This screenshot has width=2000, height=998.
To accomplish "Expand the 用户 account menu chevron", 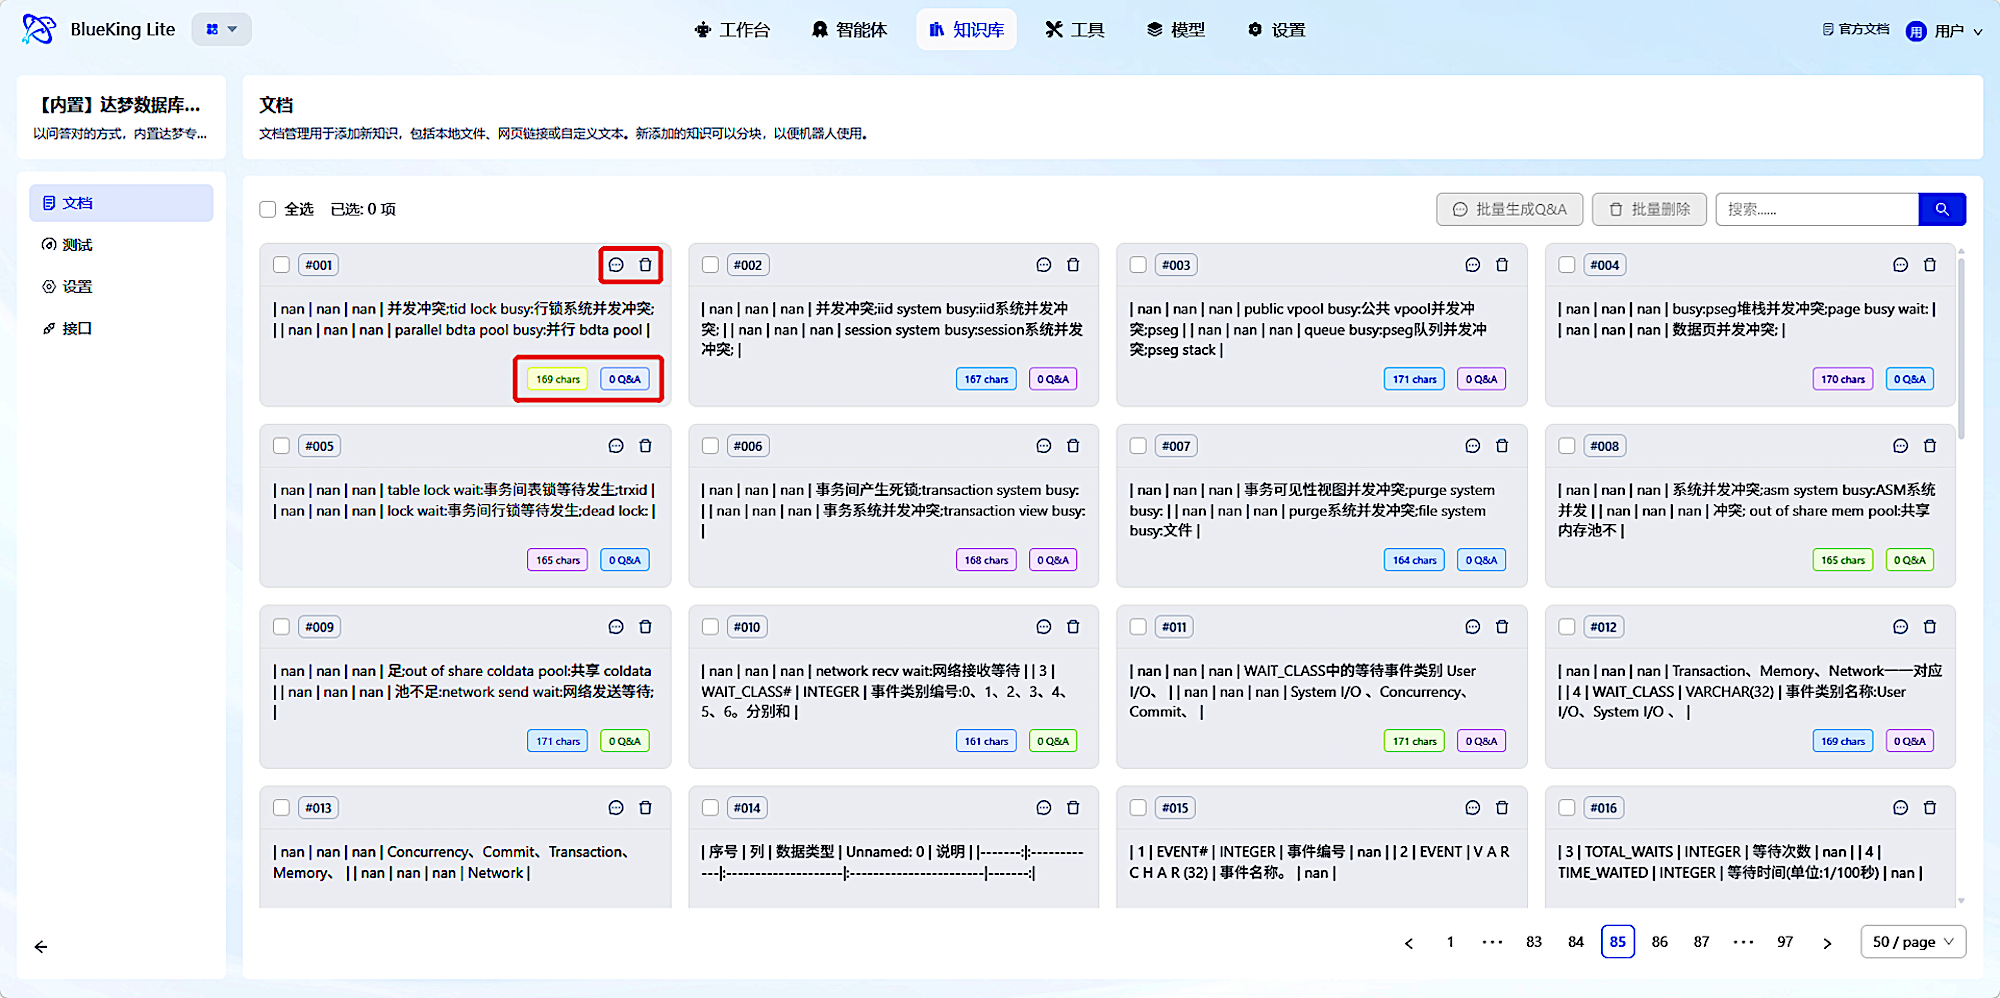I will [1977, 32].
